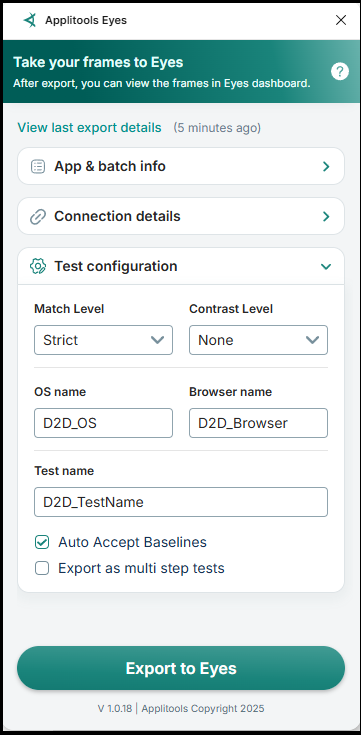
Task: Disable Auto Accept Baselines checkbox
Action: point(42,542)
